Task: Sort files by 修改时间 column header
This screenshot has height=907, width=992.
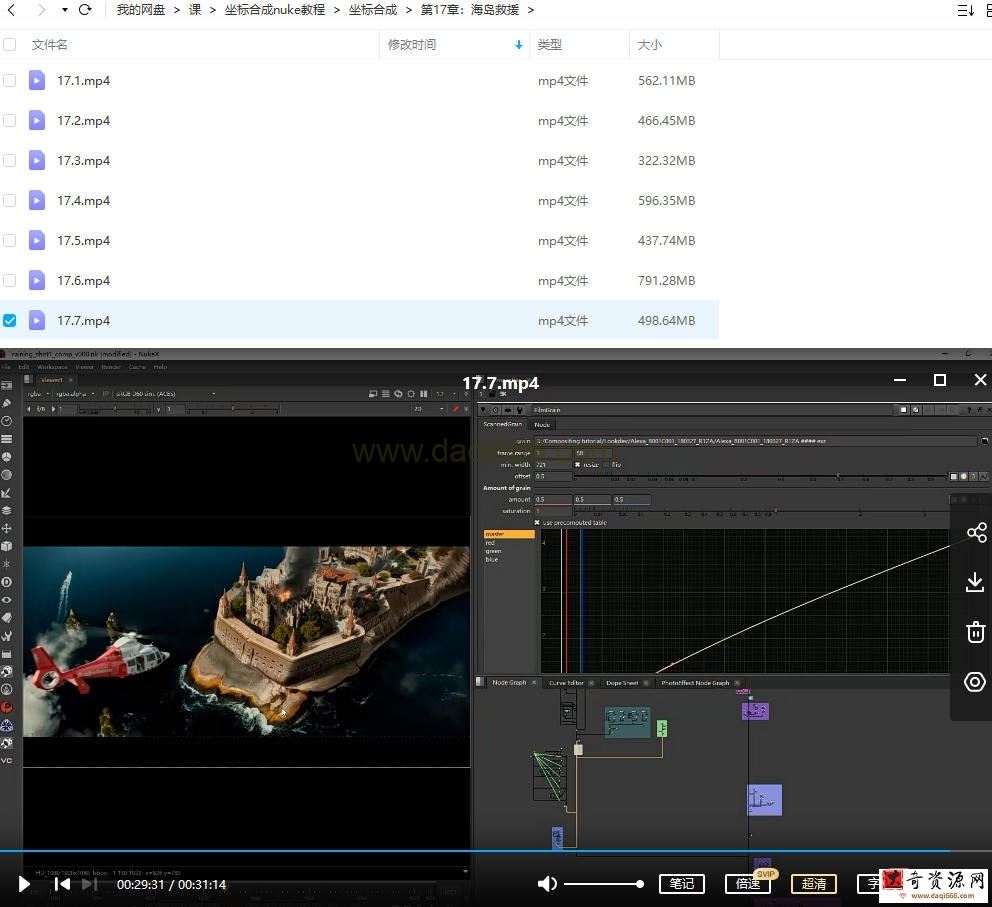Action: [x=412, y=45]
